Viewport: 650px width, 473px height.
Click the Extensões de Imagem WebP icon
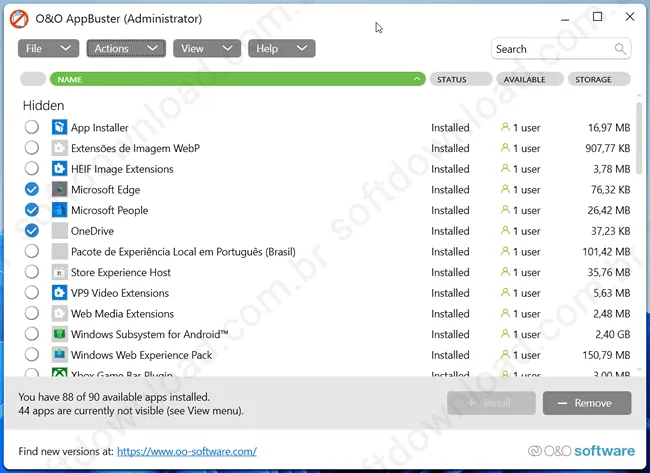coord(59,148)
